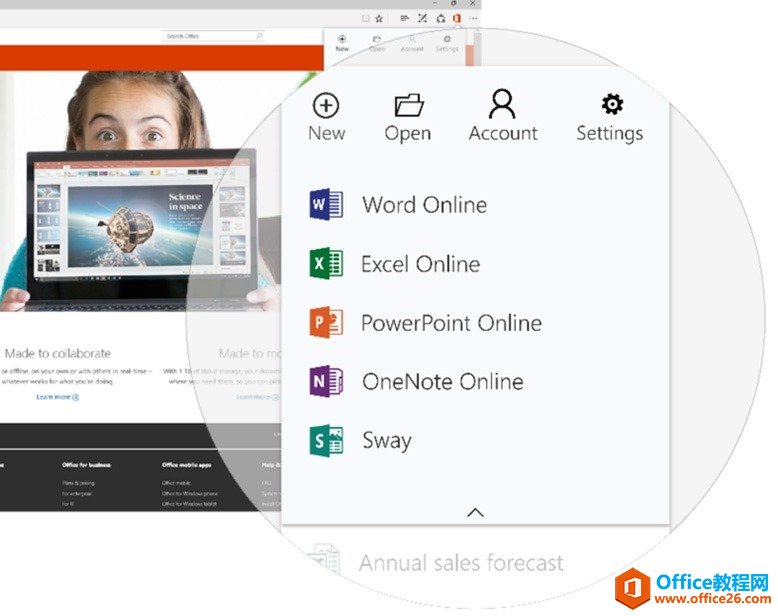Launch Excel Online from the app list
Viewport: 778px width, 616px height.
(x=395, y=263)
